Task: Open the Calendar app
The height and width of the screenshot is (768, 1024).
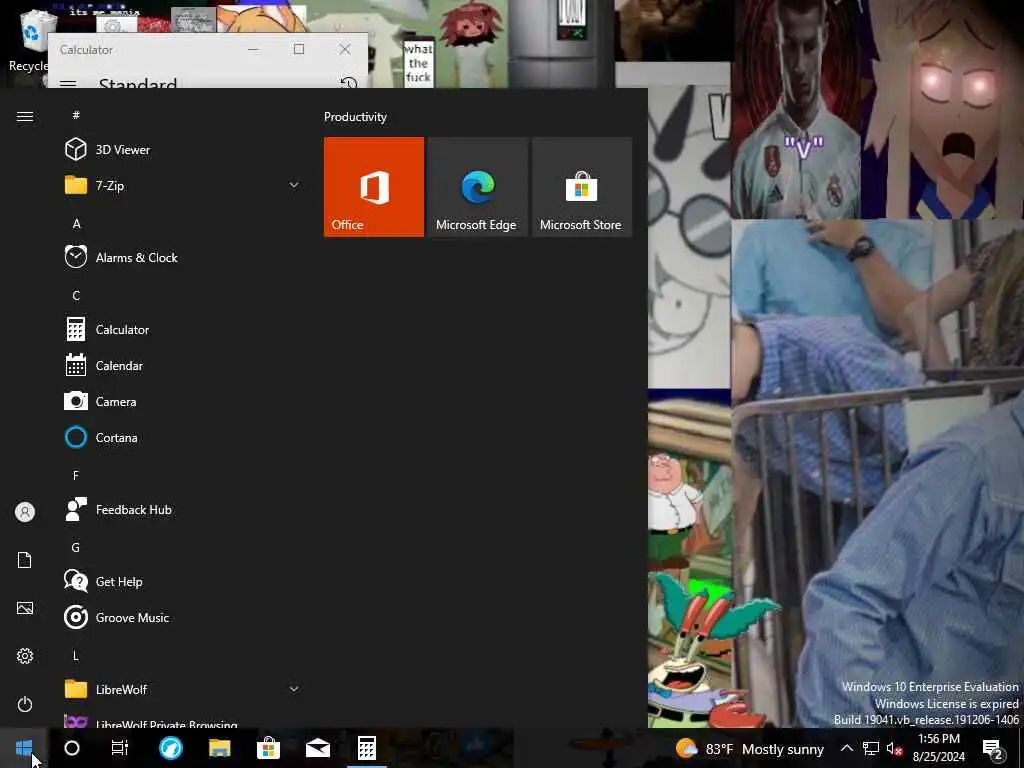Action: [x=183, y=365]
